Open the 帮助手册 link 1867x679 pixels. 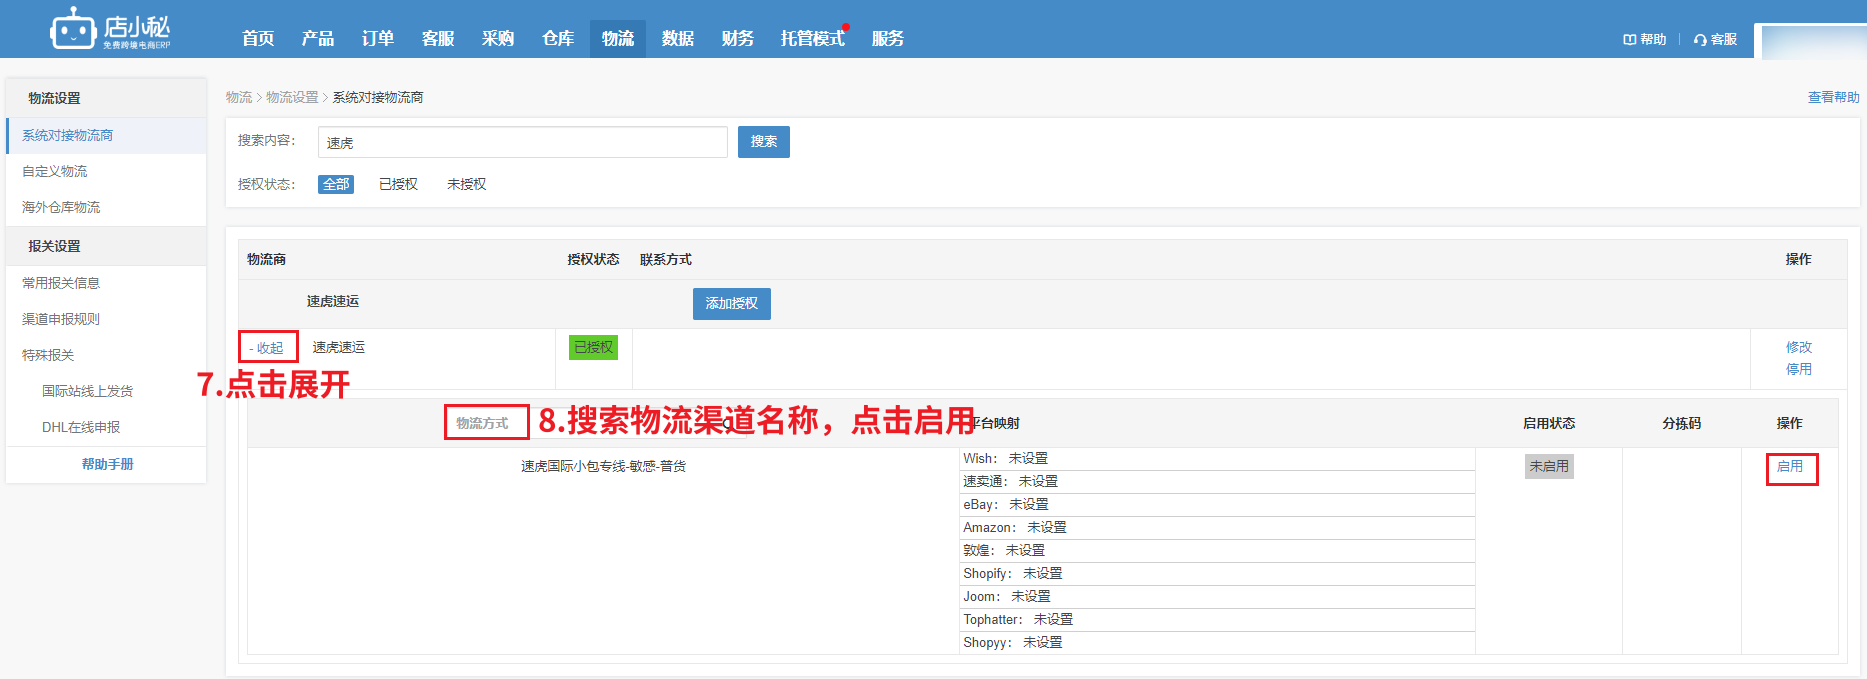tap(107, 464)
